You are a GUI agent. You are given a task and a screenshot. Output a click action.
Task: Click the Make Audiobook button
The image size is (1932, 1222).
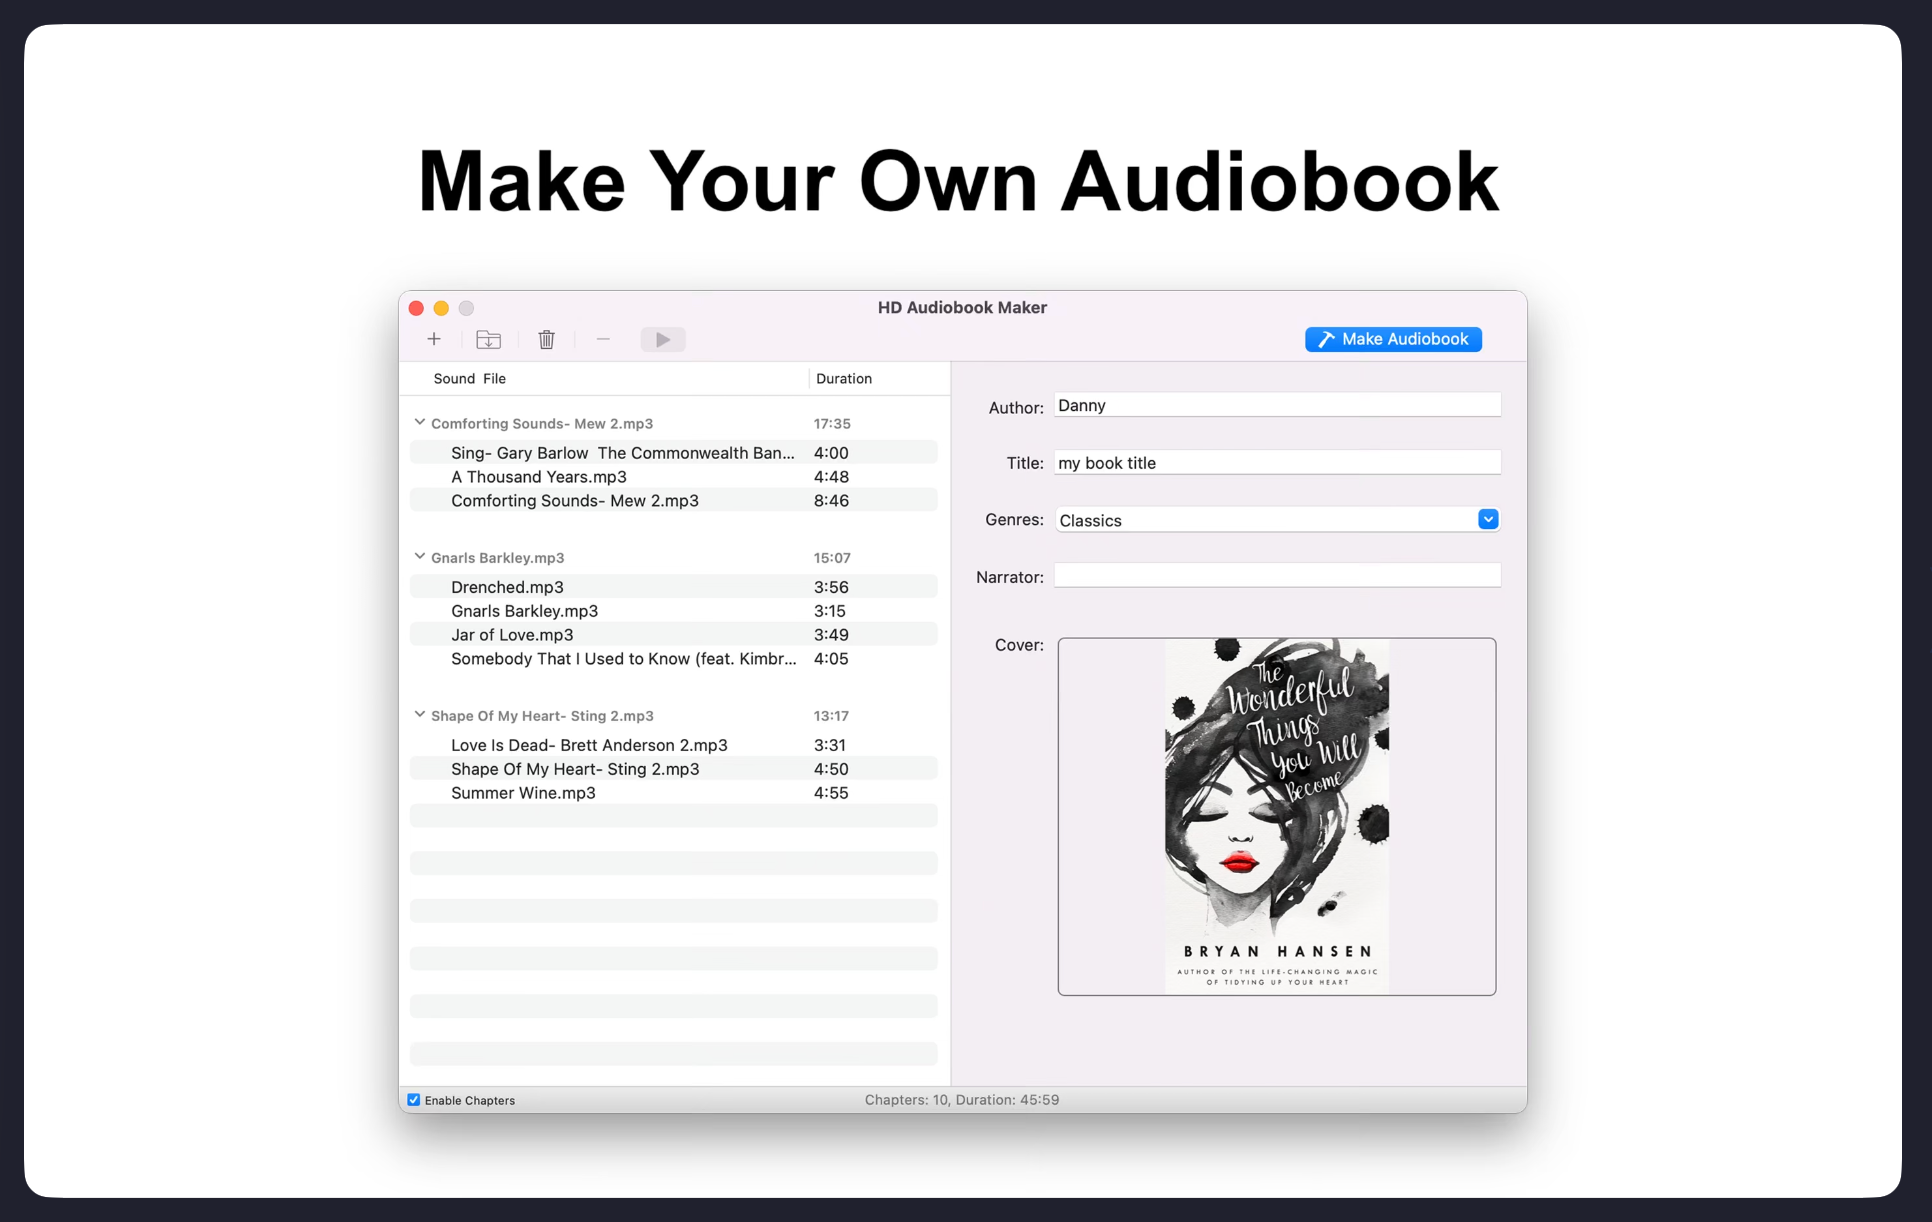pyautogui.click(x=1393, y=339)
